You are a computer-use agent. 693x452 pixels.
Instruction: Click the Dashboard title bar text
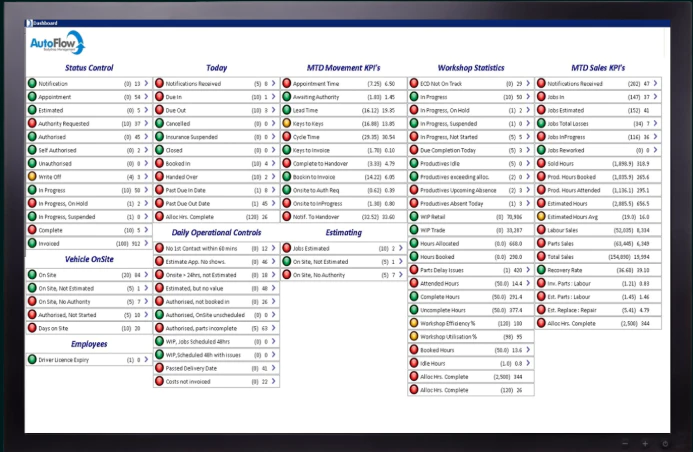coord(45,23)
